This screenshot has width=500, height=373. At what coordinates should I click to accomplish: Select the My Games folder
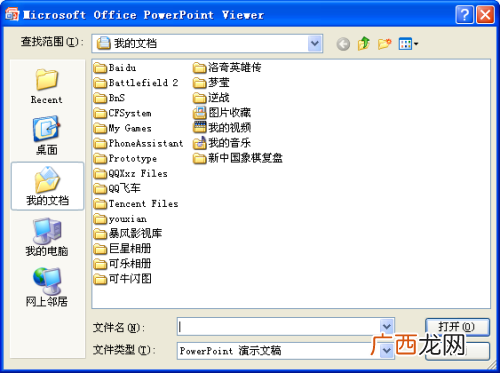pyautogui.click(x=122, y=128)
